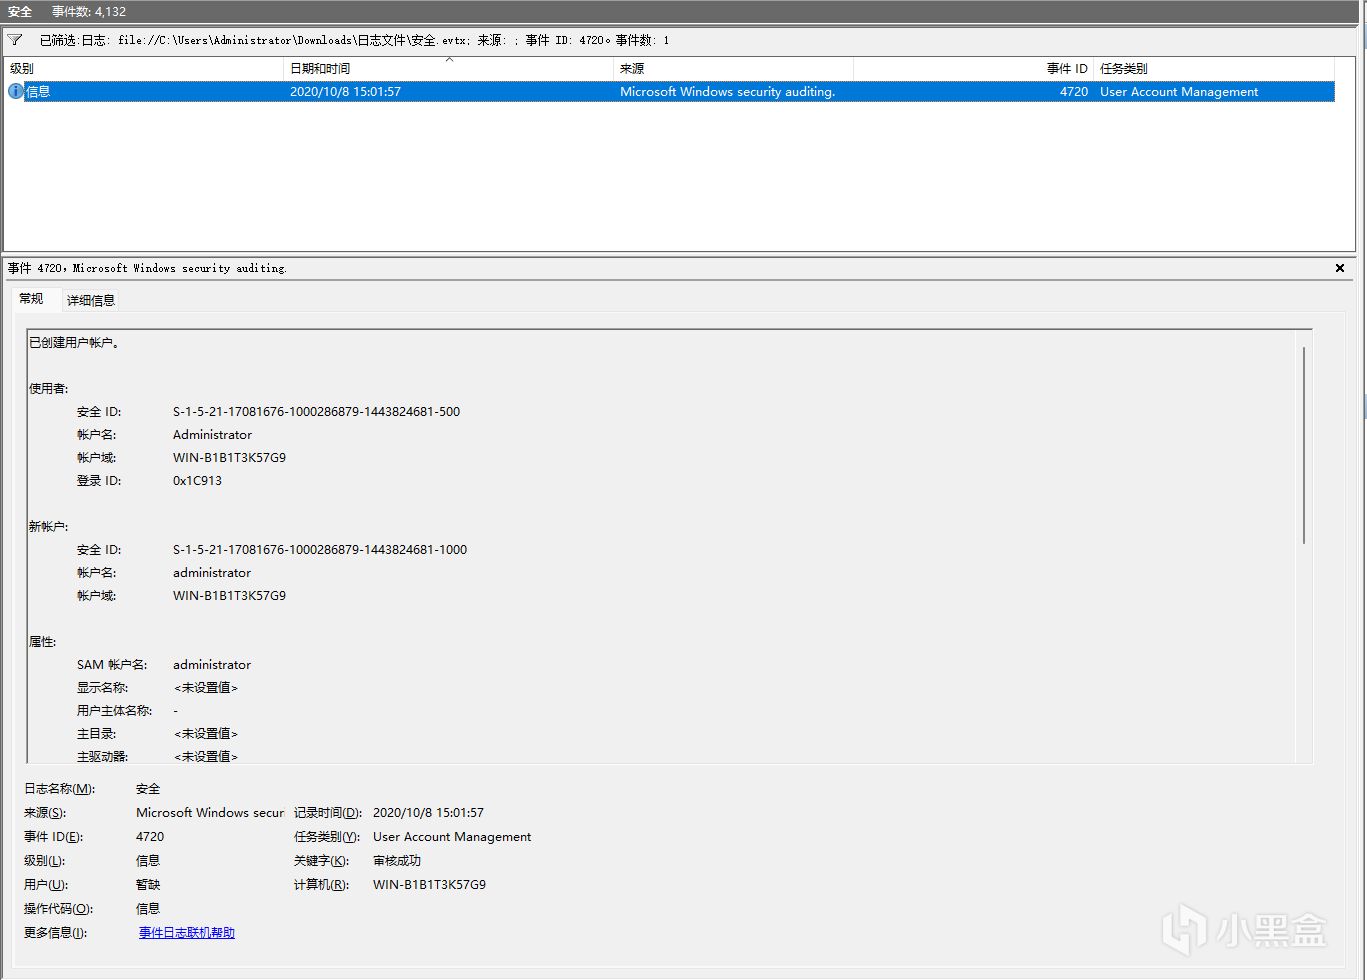Click the blue information icon in the event row
Viewport: 1367px width, 980px height.
tap(16, 91)
